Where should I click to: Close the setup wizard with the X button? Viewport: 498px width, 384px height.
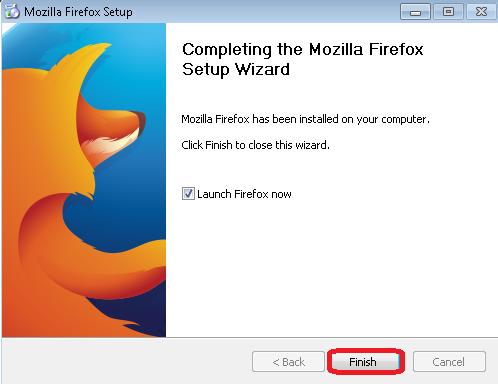coord(481,12)
